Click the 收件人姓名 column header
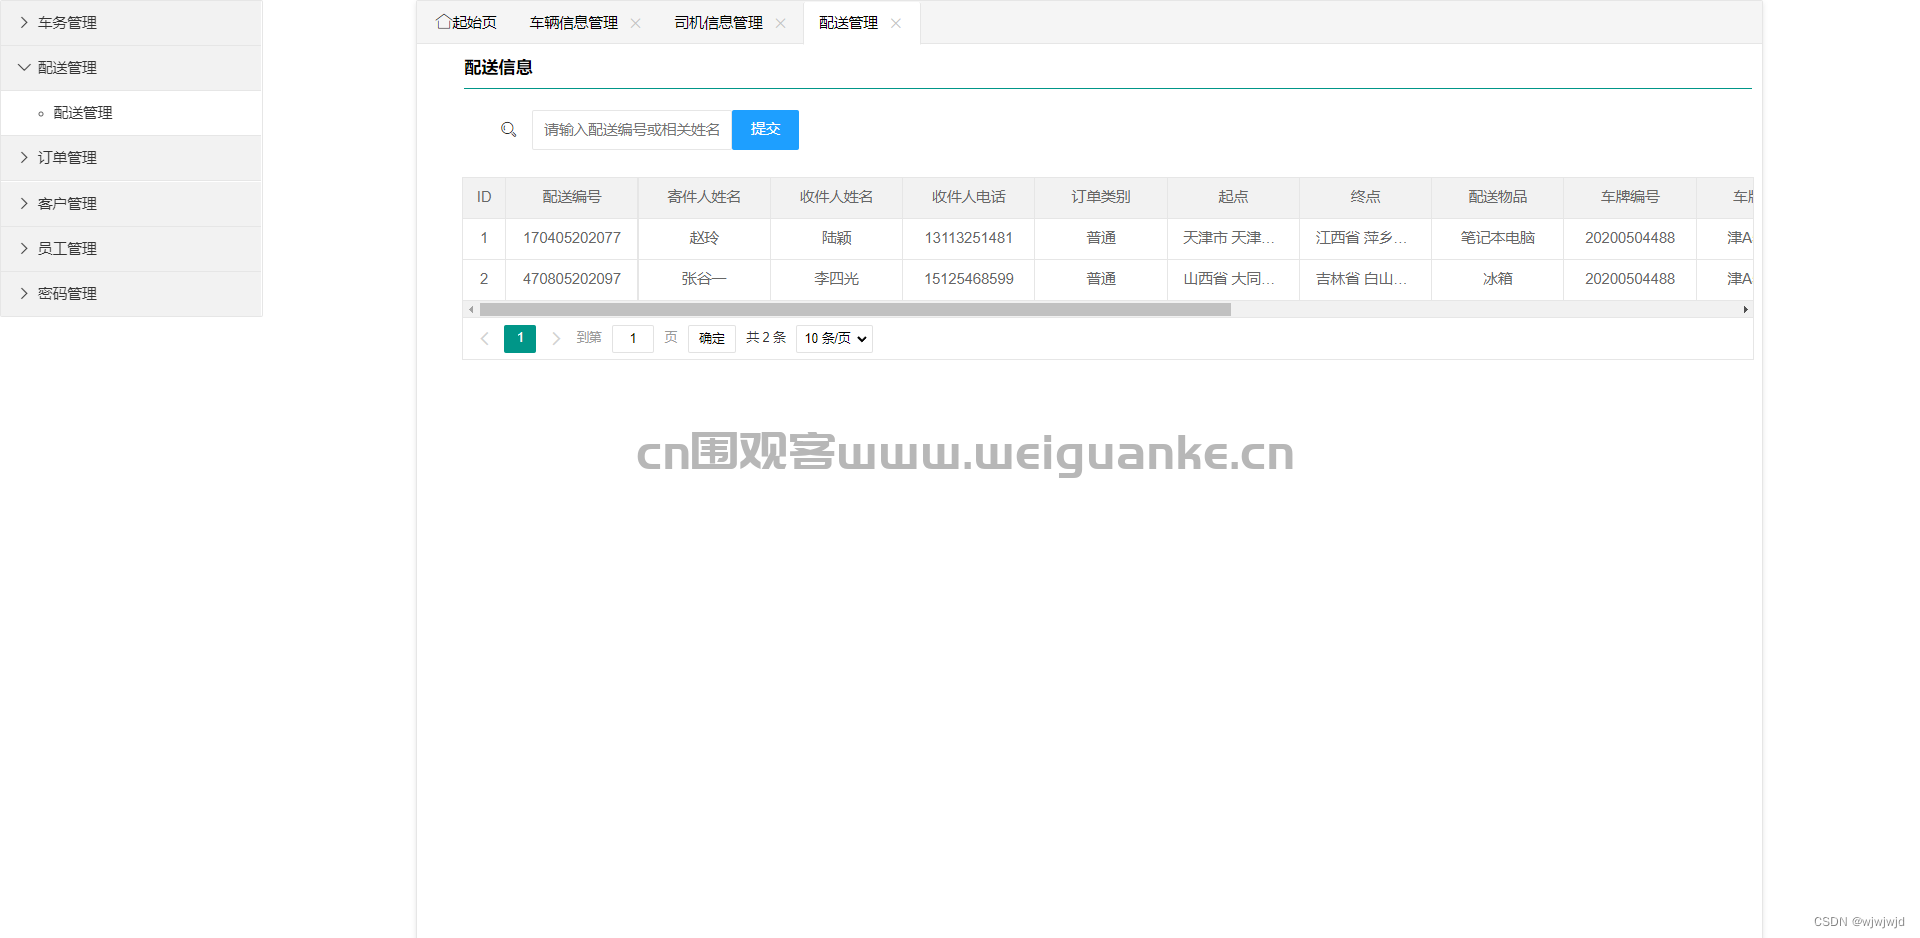 coord(837,198)
